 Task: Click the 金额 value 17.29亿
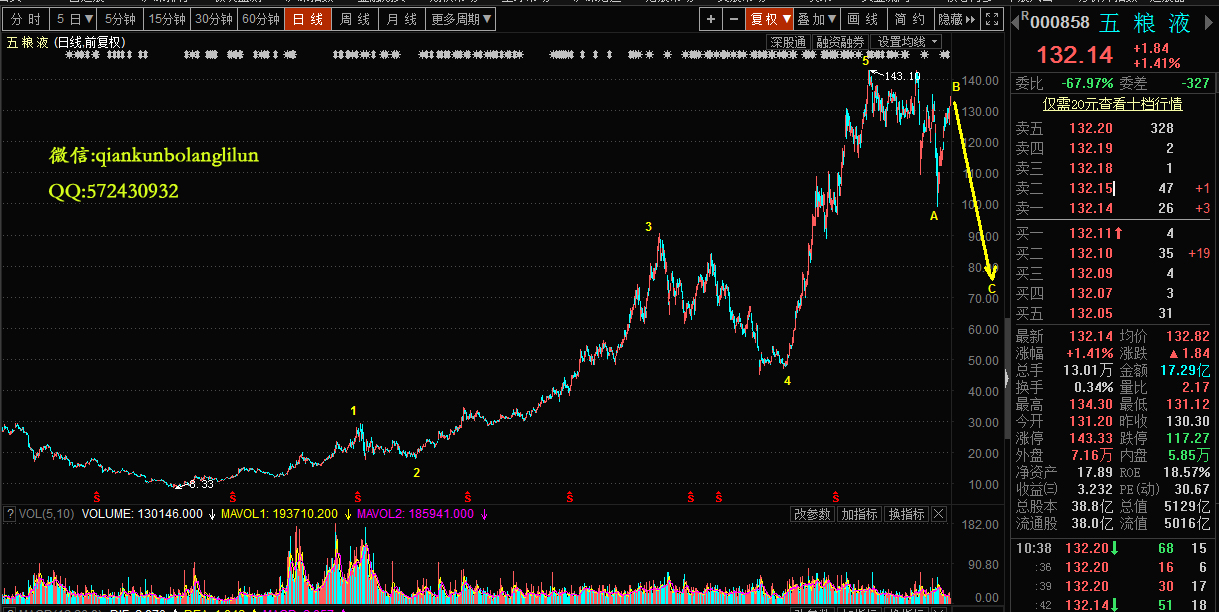(1186, 370)
